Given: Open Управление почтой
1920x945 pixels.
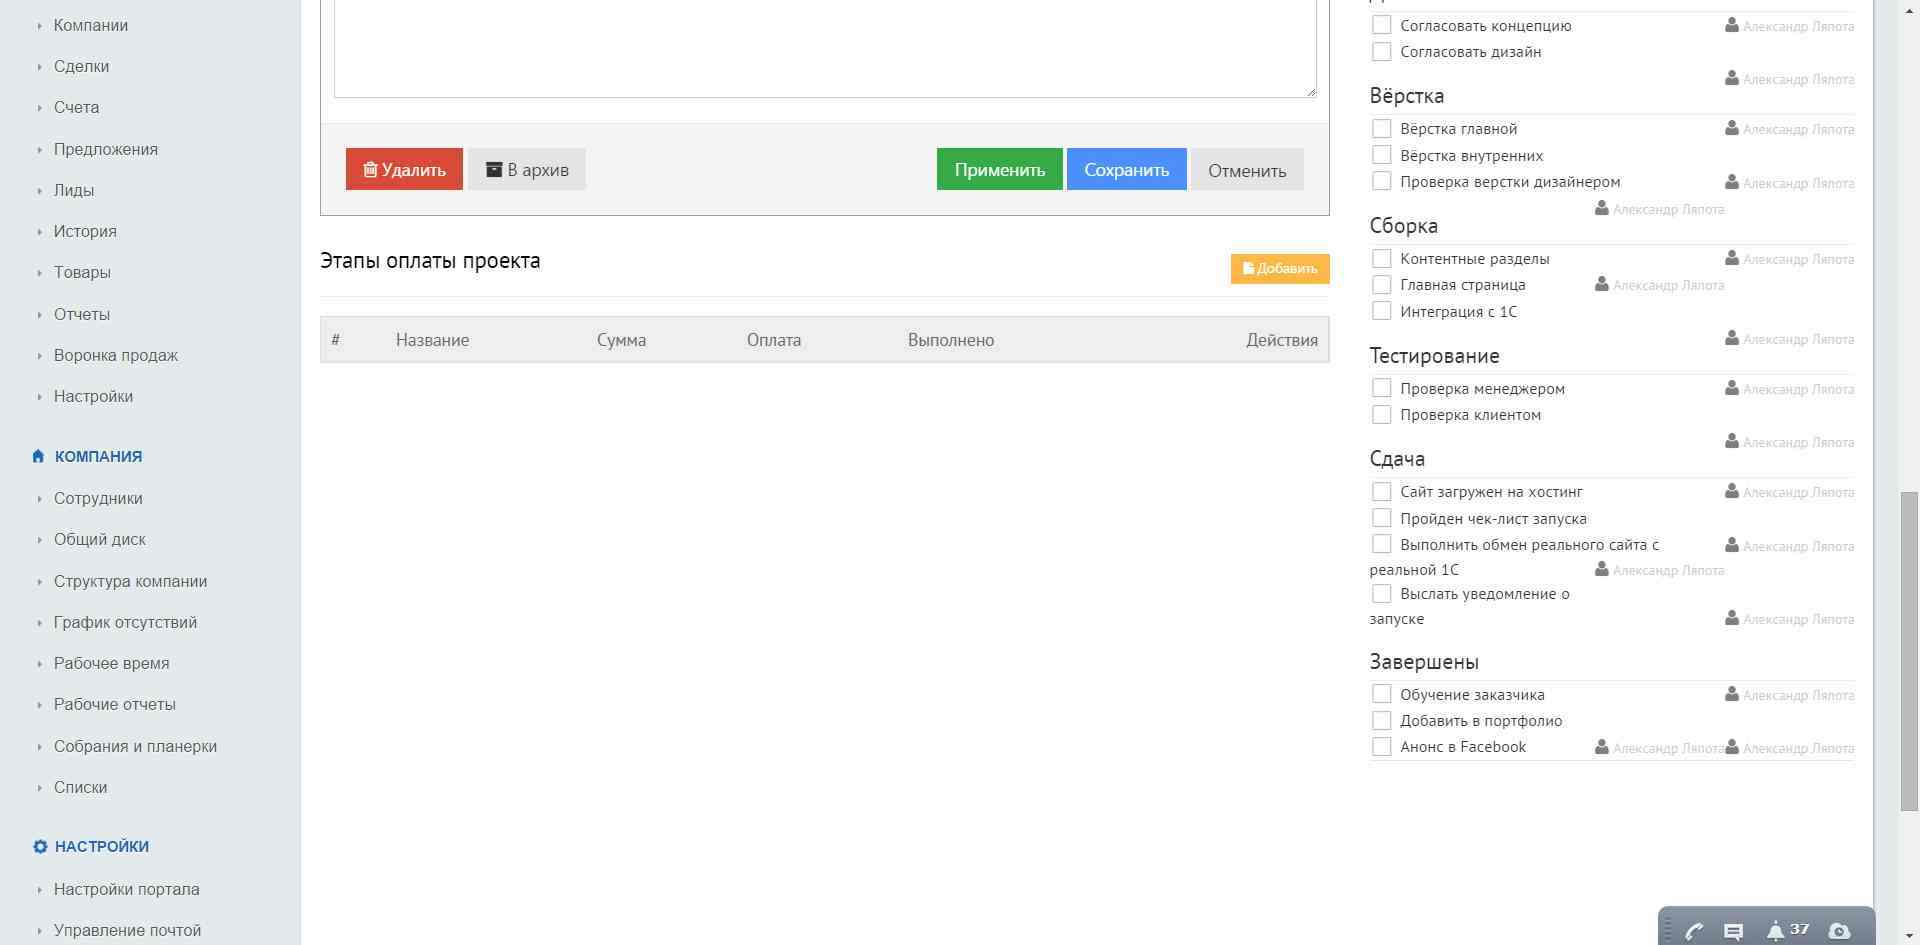Looking at the screenshot, I should click(x=127, y=930).
